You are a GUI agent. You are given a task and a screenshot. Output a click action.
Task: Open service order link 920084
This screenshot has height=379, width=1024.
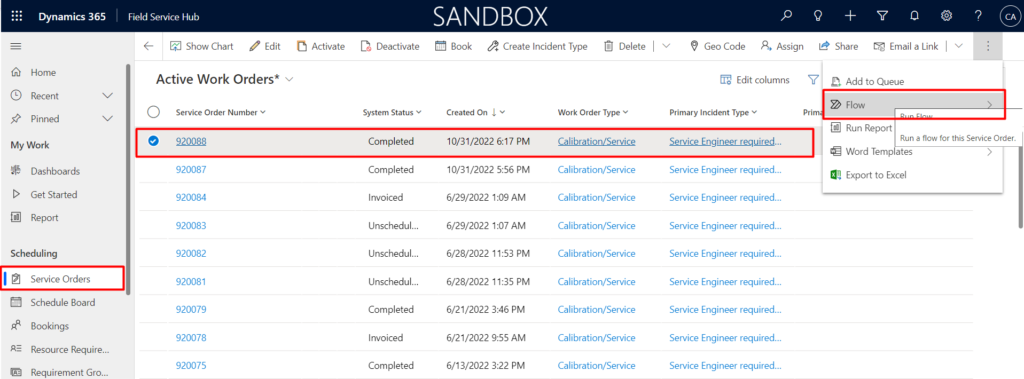tap(191, 197)
